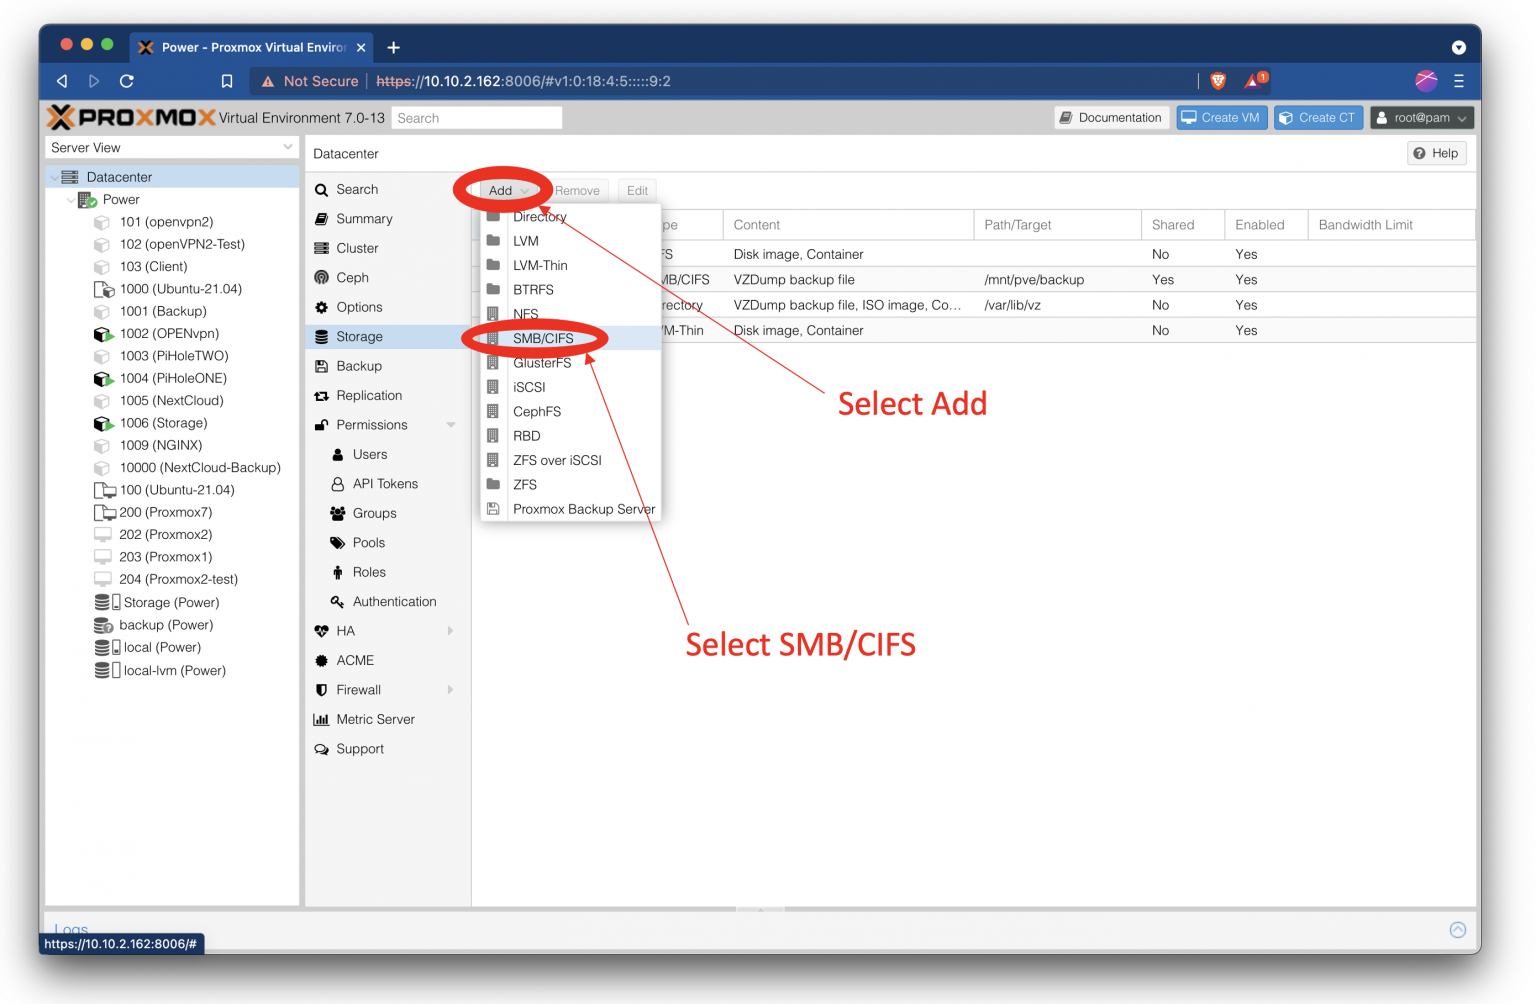Screen dimensions: 1536x1004
Task: Open the Documentation page
Action: click(1111, 117)
